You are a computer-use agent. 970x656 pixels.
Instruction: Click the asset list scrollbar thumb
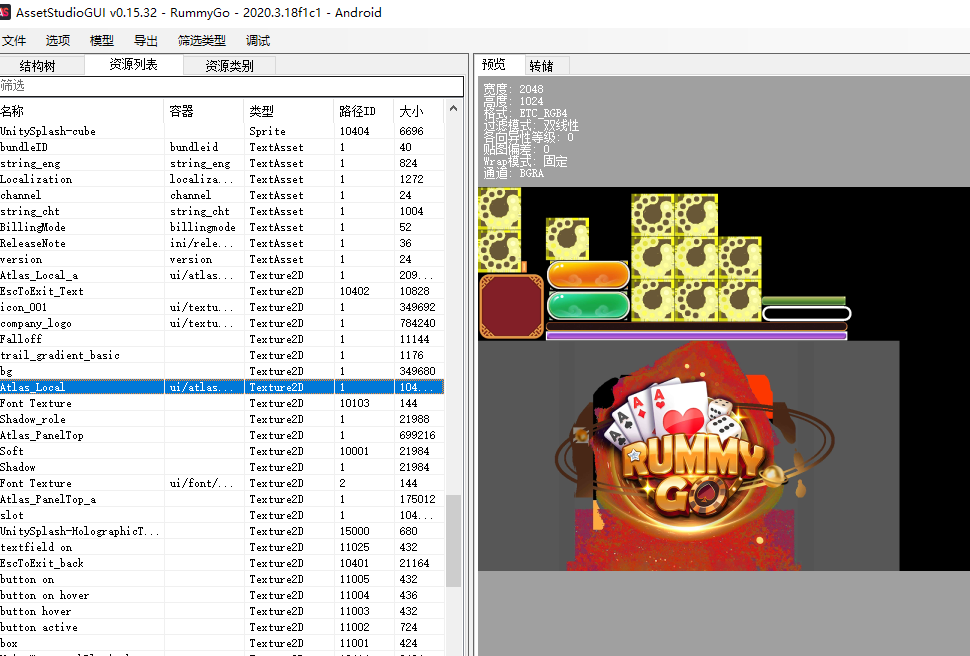453,540
